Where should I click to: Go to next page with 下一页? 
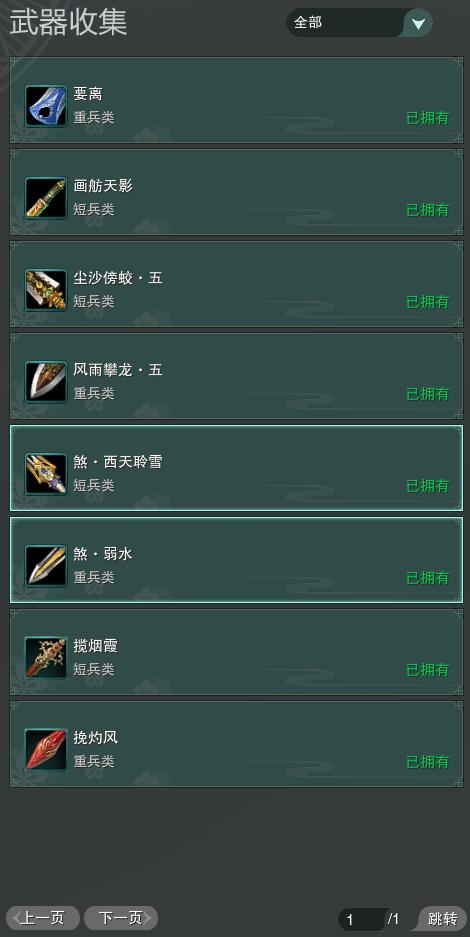pyautogui.click(x=121, y=918)
